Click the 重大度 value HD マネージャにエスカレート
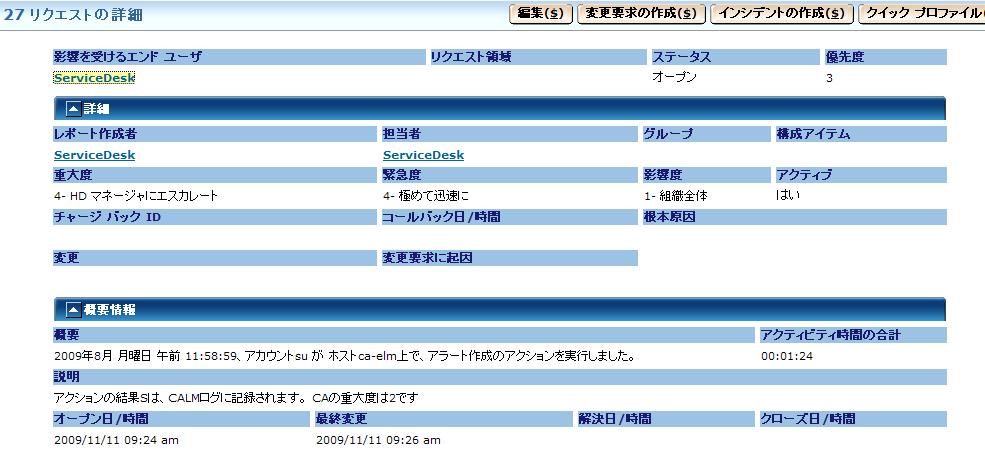 (136, 196)
